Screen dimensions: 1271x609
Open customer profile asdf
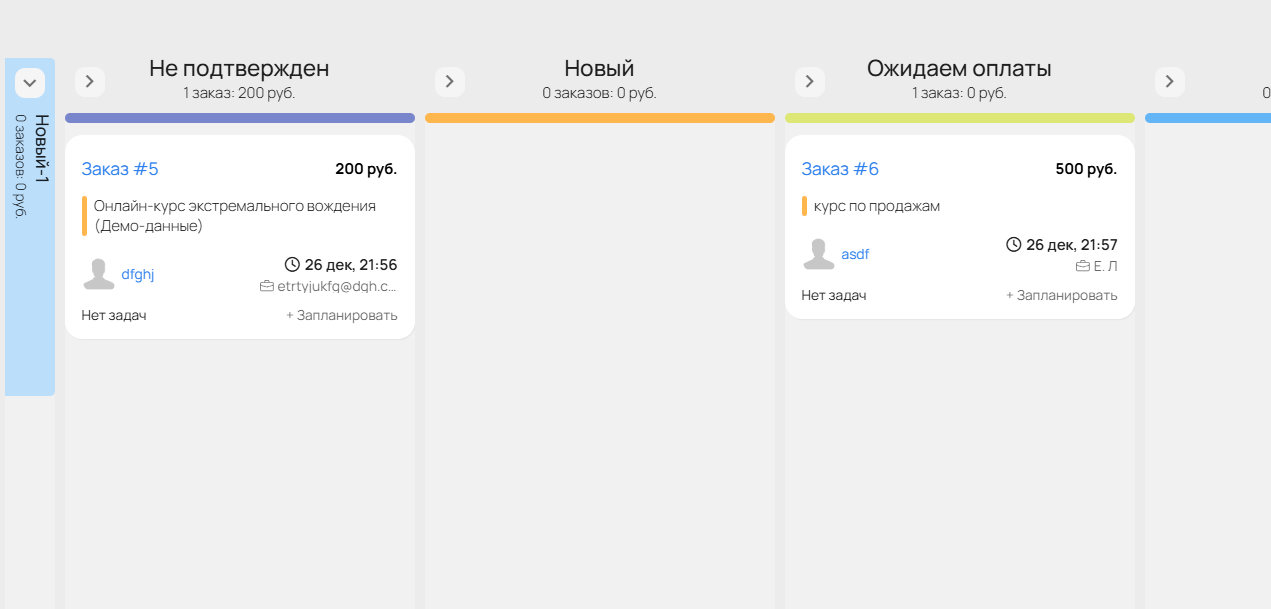click(x=855, y=254)
